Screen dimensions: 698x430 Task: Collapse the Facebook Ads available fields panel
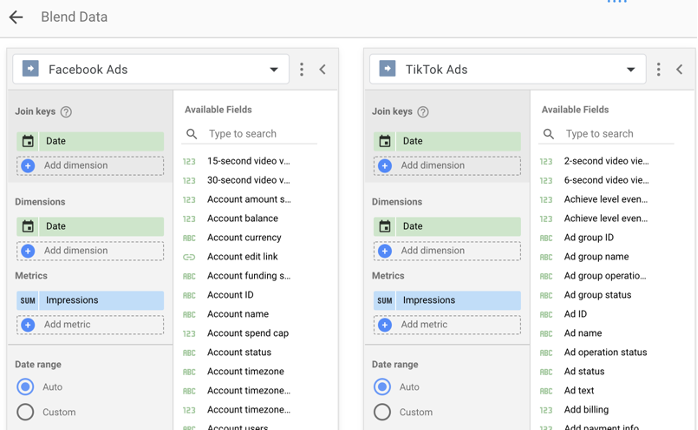click(323, 69)
